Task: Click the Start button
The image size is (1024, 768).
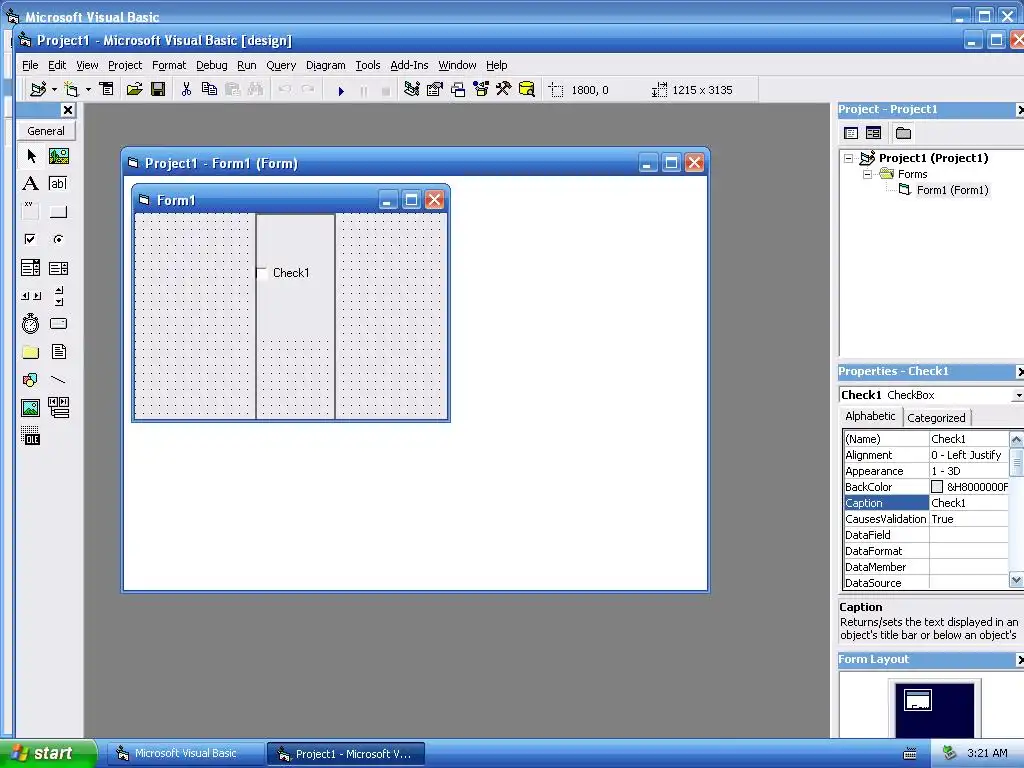Action: [48, 753]
